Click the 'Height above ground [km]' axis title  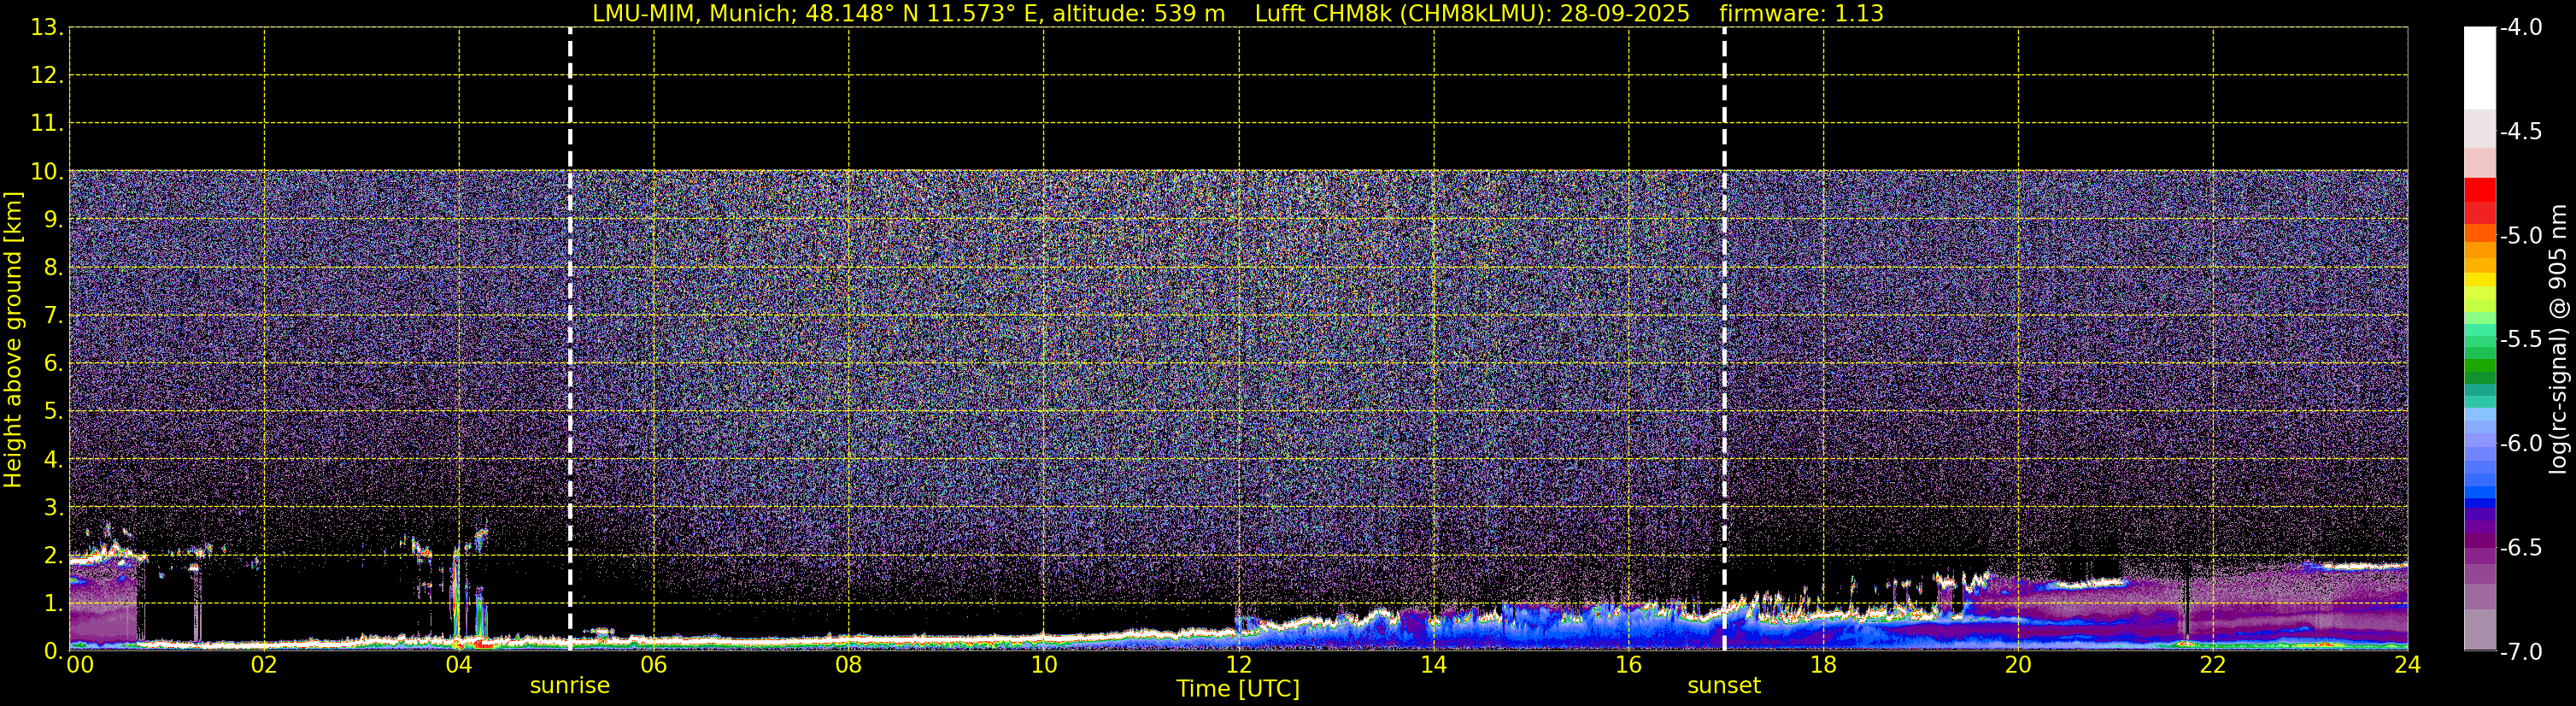(13, 339)
